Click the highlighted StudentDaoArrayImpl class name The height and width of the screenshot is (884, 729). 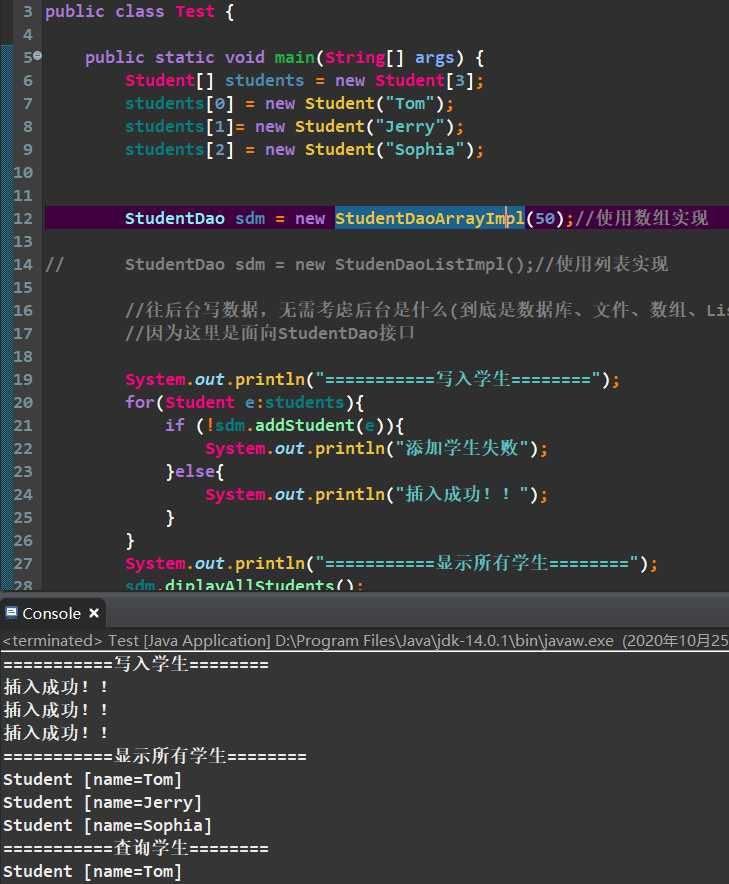coord(430,219)
